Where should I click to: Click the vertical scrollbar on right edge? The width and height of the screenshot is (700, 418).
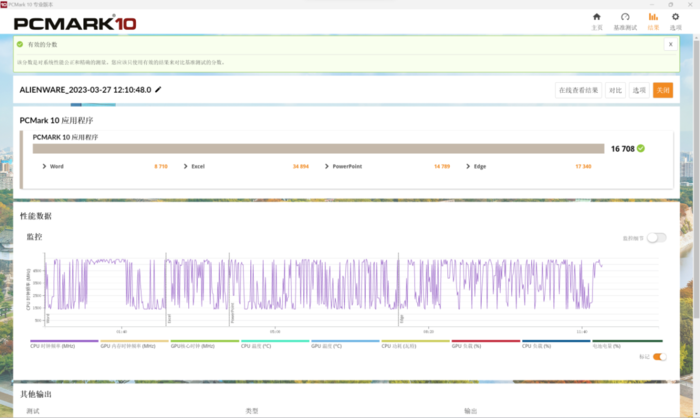pos(696,179)
